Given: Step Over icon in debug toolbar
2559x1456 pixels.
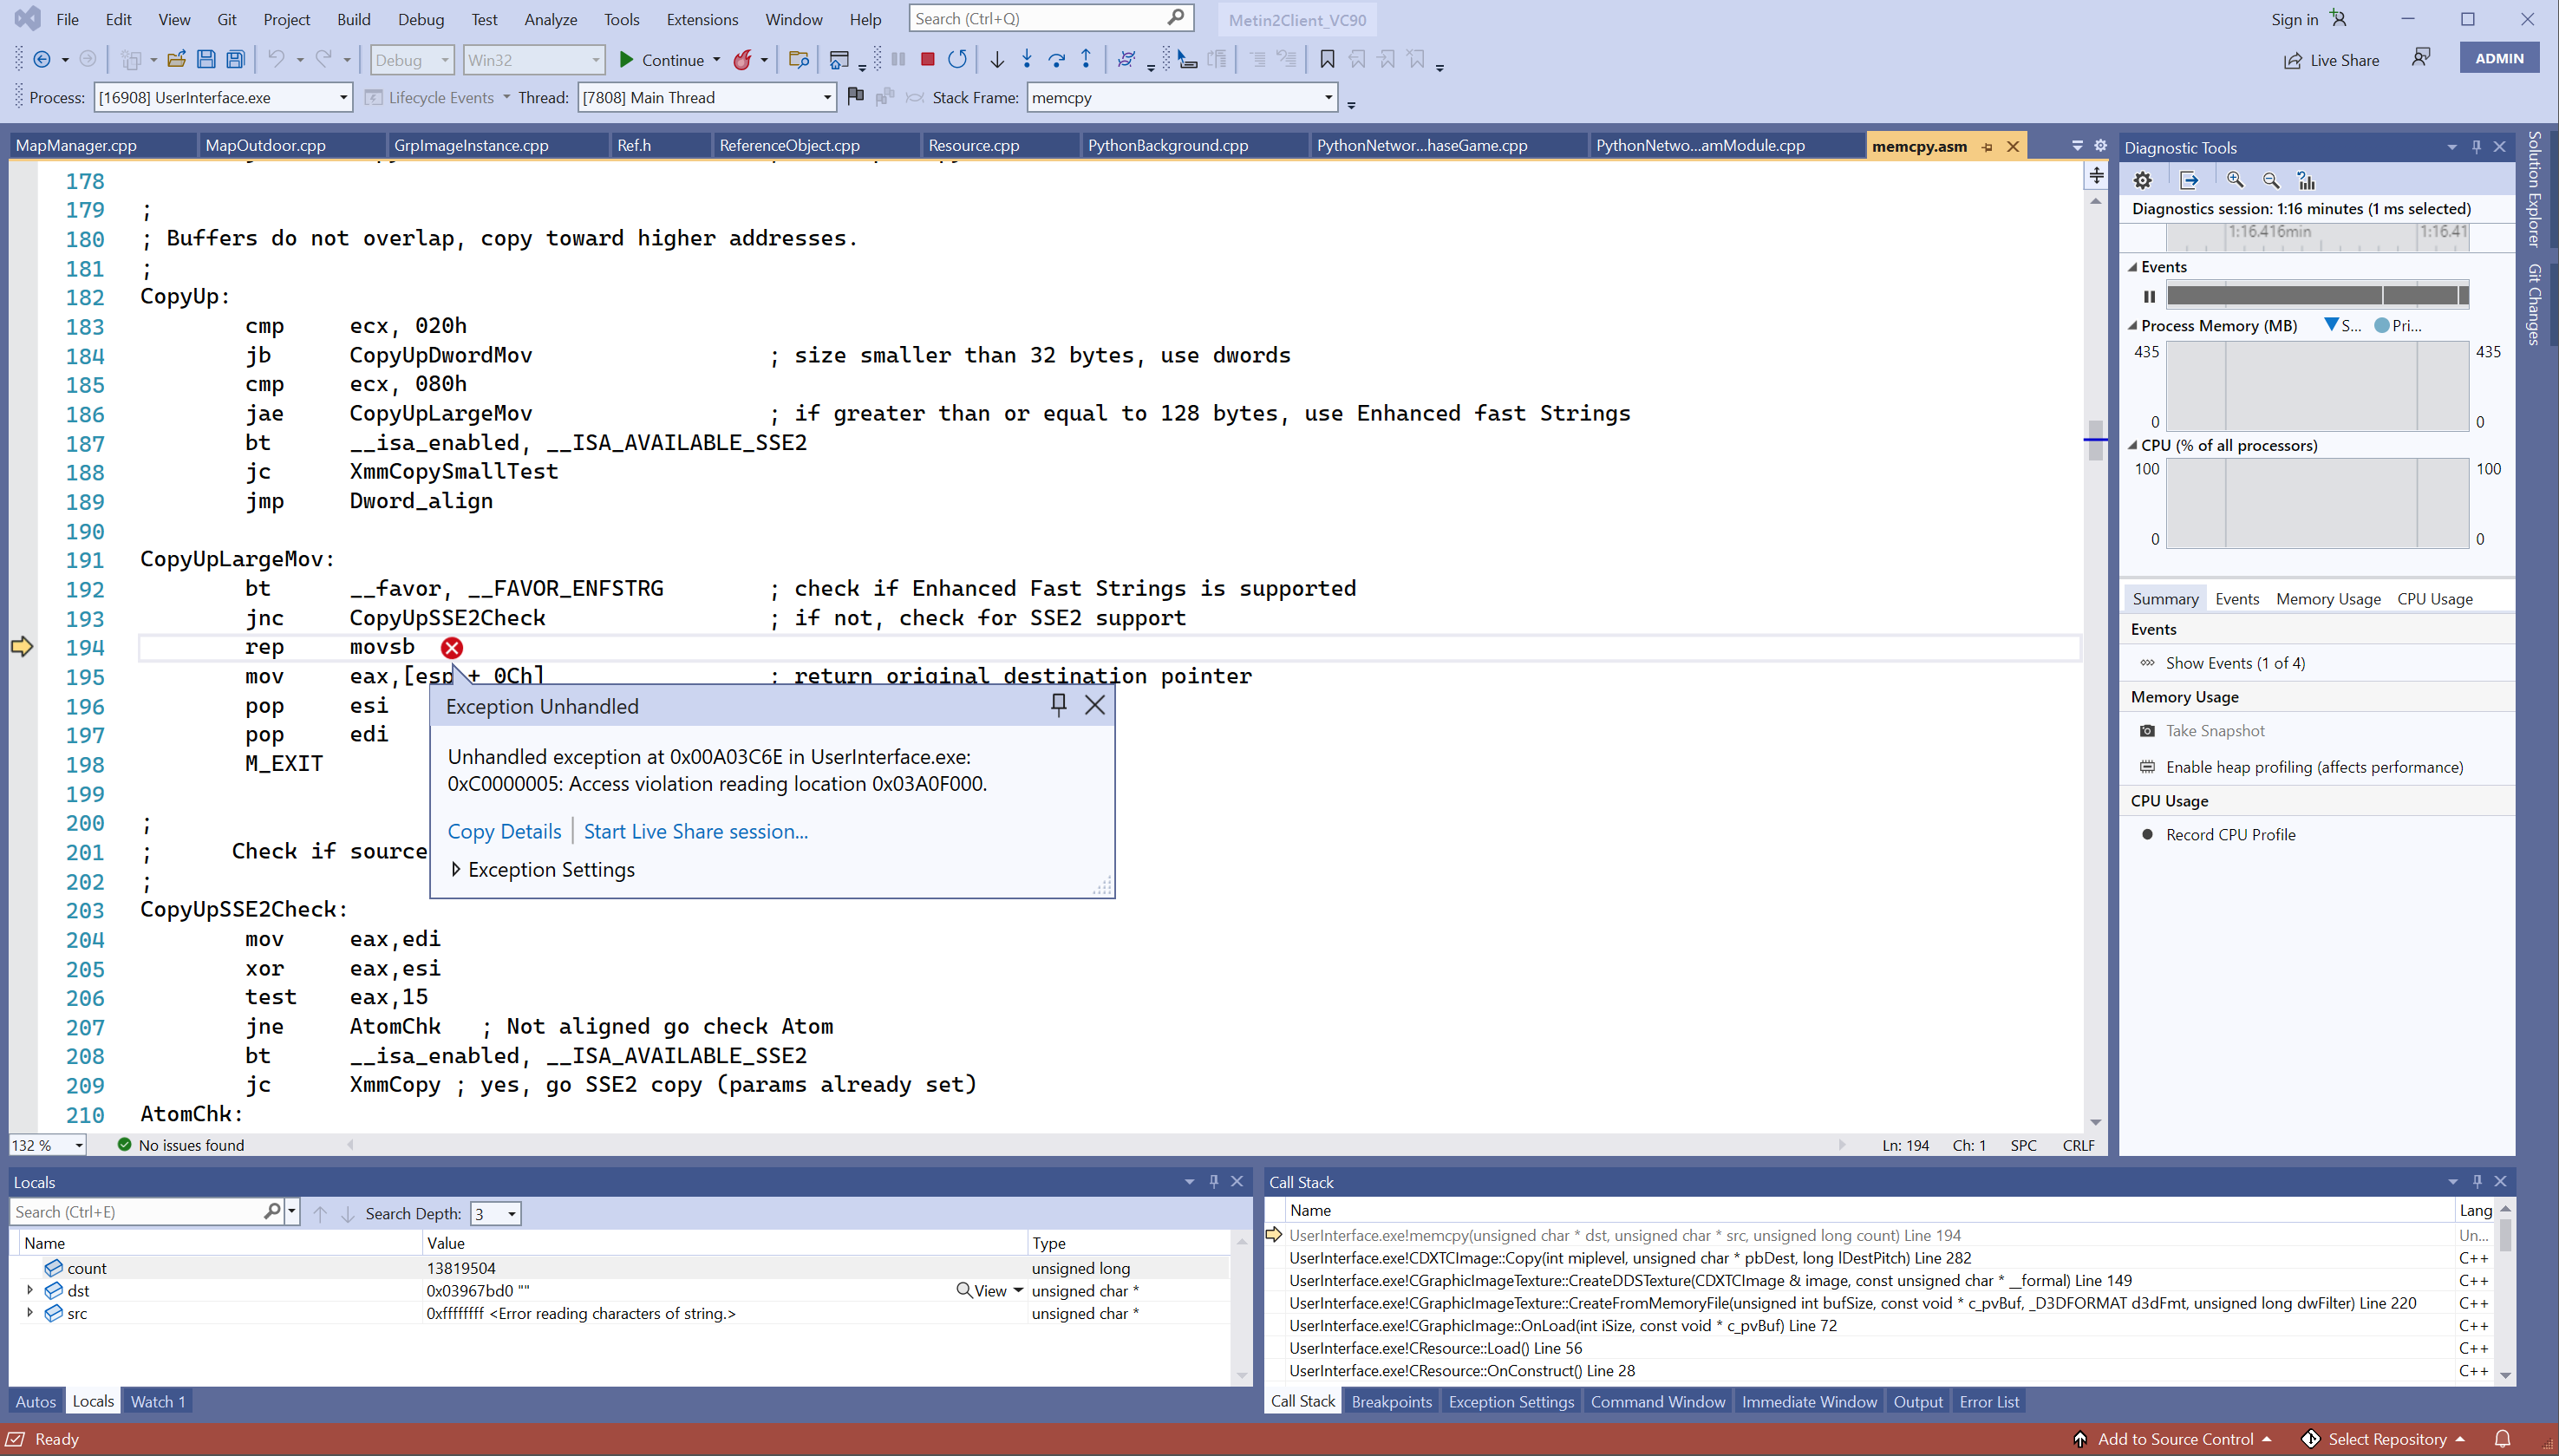Looking at the screenshot, I should [x=1057, y=60].
